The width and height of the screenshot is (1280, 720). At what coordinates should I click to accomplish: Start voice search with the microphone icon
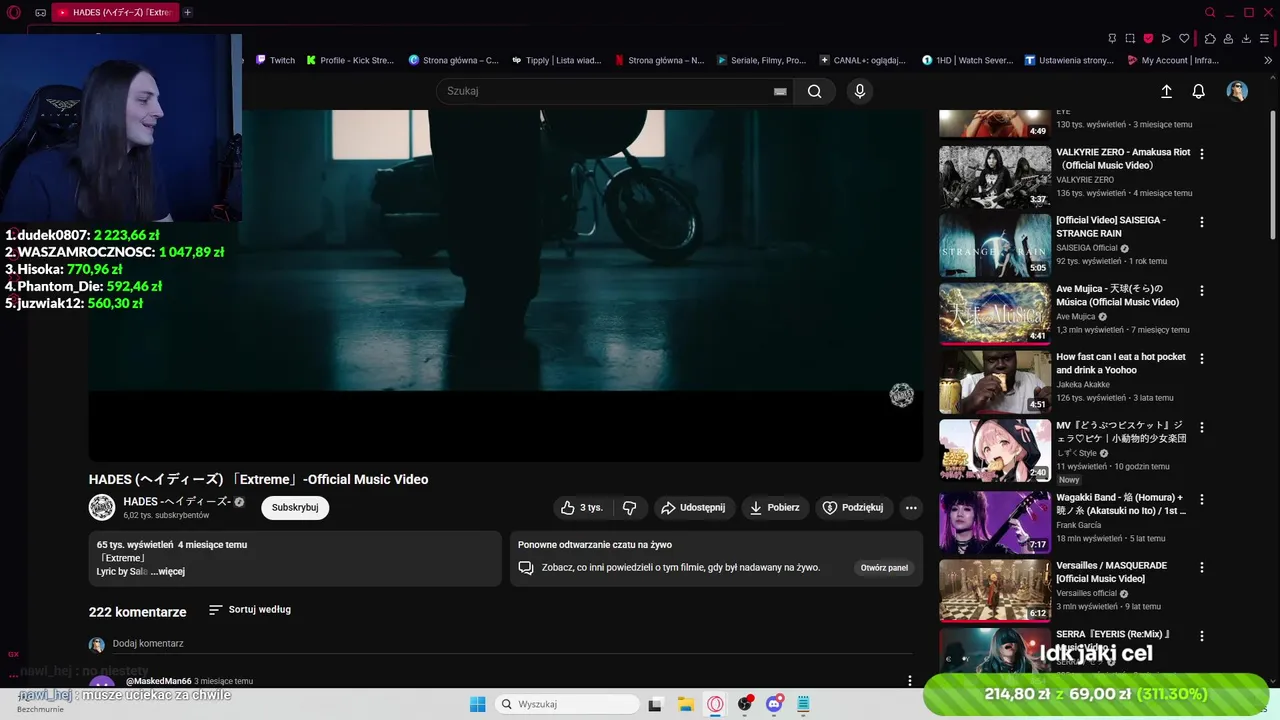[859, 91]
